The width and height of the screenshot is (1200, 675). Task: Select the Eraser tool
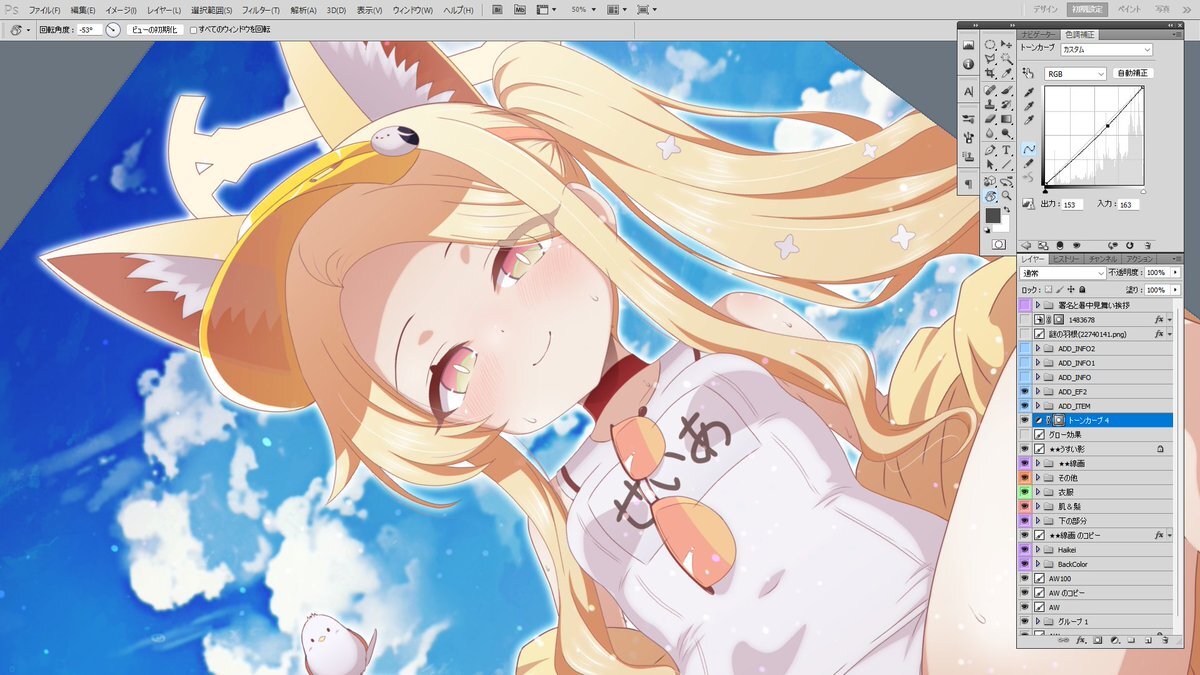coord(989,119)
